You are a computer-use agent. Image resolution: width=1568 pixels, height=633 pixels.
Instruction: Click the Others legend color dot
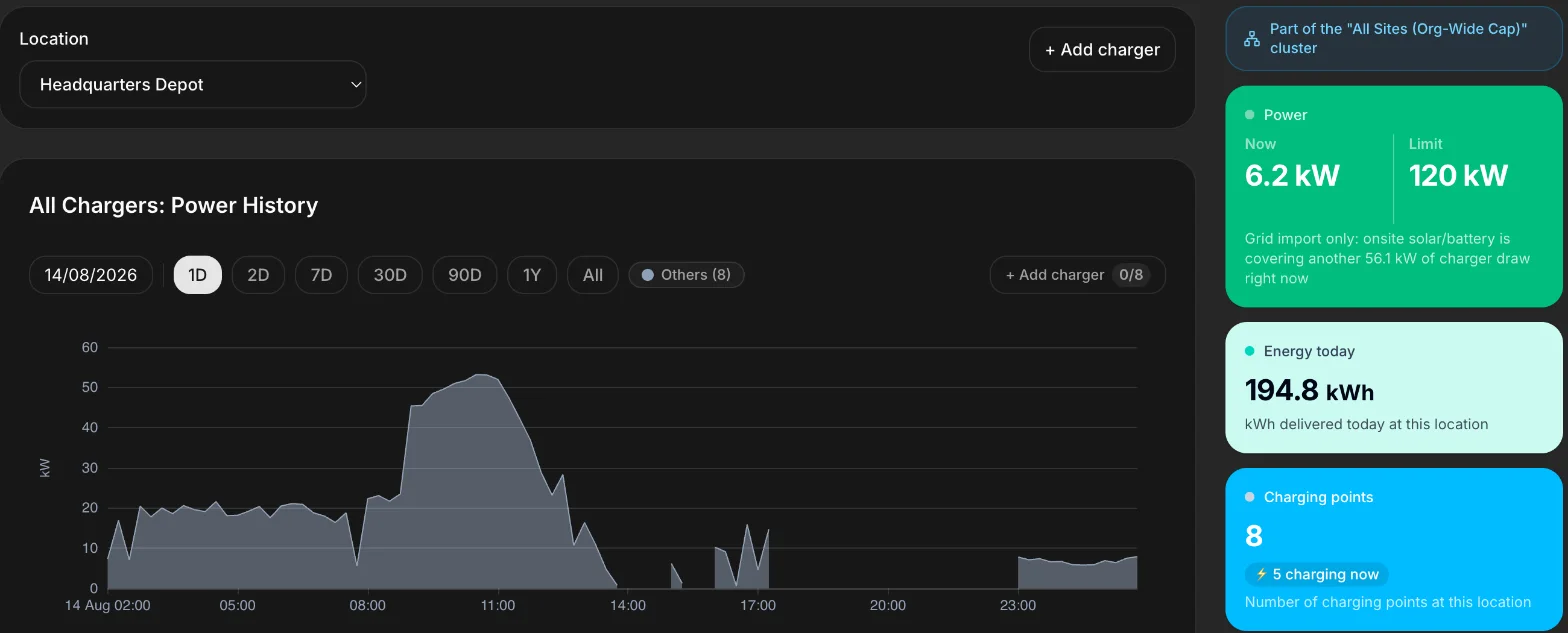(x=647, y=275)
